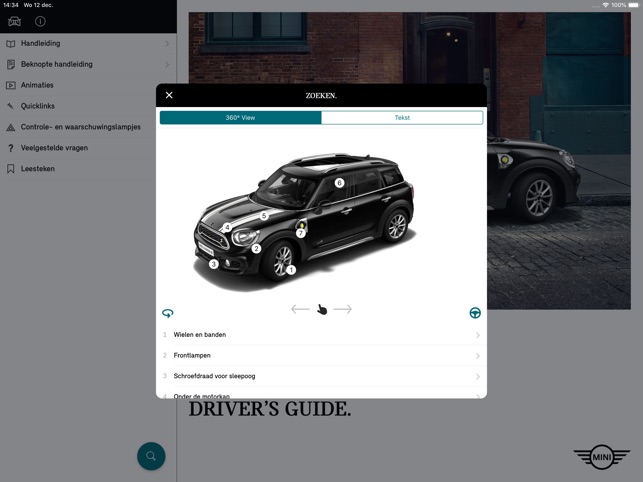Screen dimensions: 643x482
Task: Select hotspot 6 on the side window
Action: pyautogui.click(x=339, y=183)
